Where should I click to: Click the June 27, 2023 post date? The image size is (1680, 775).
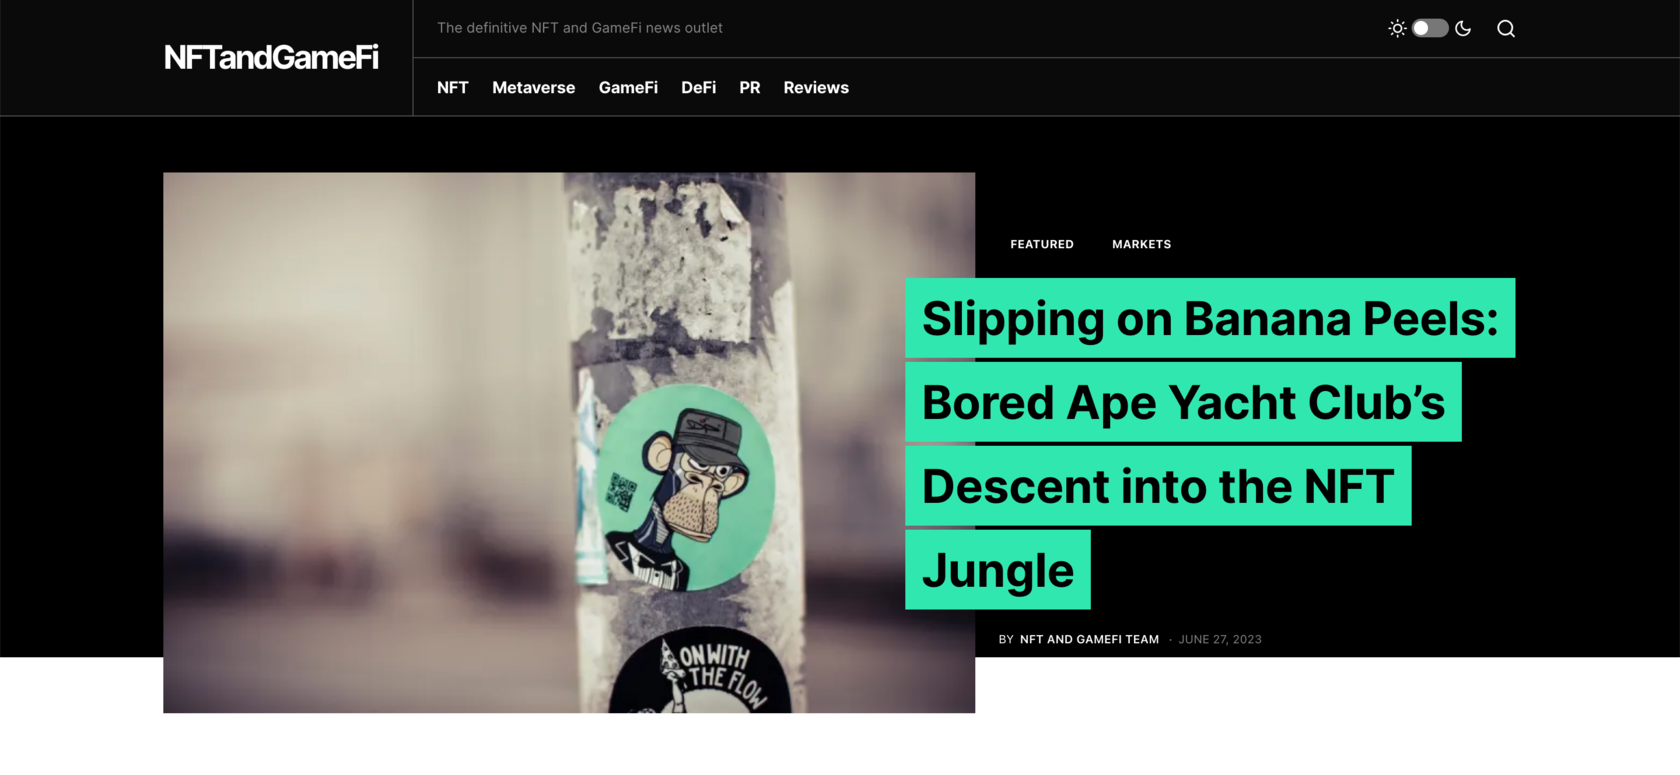pos(1220,639)
